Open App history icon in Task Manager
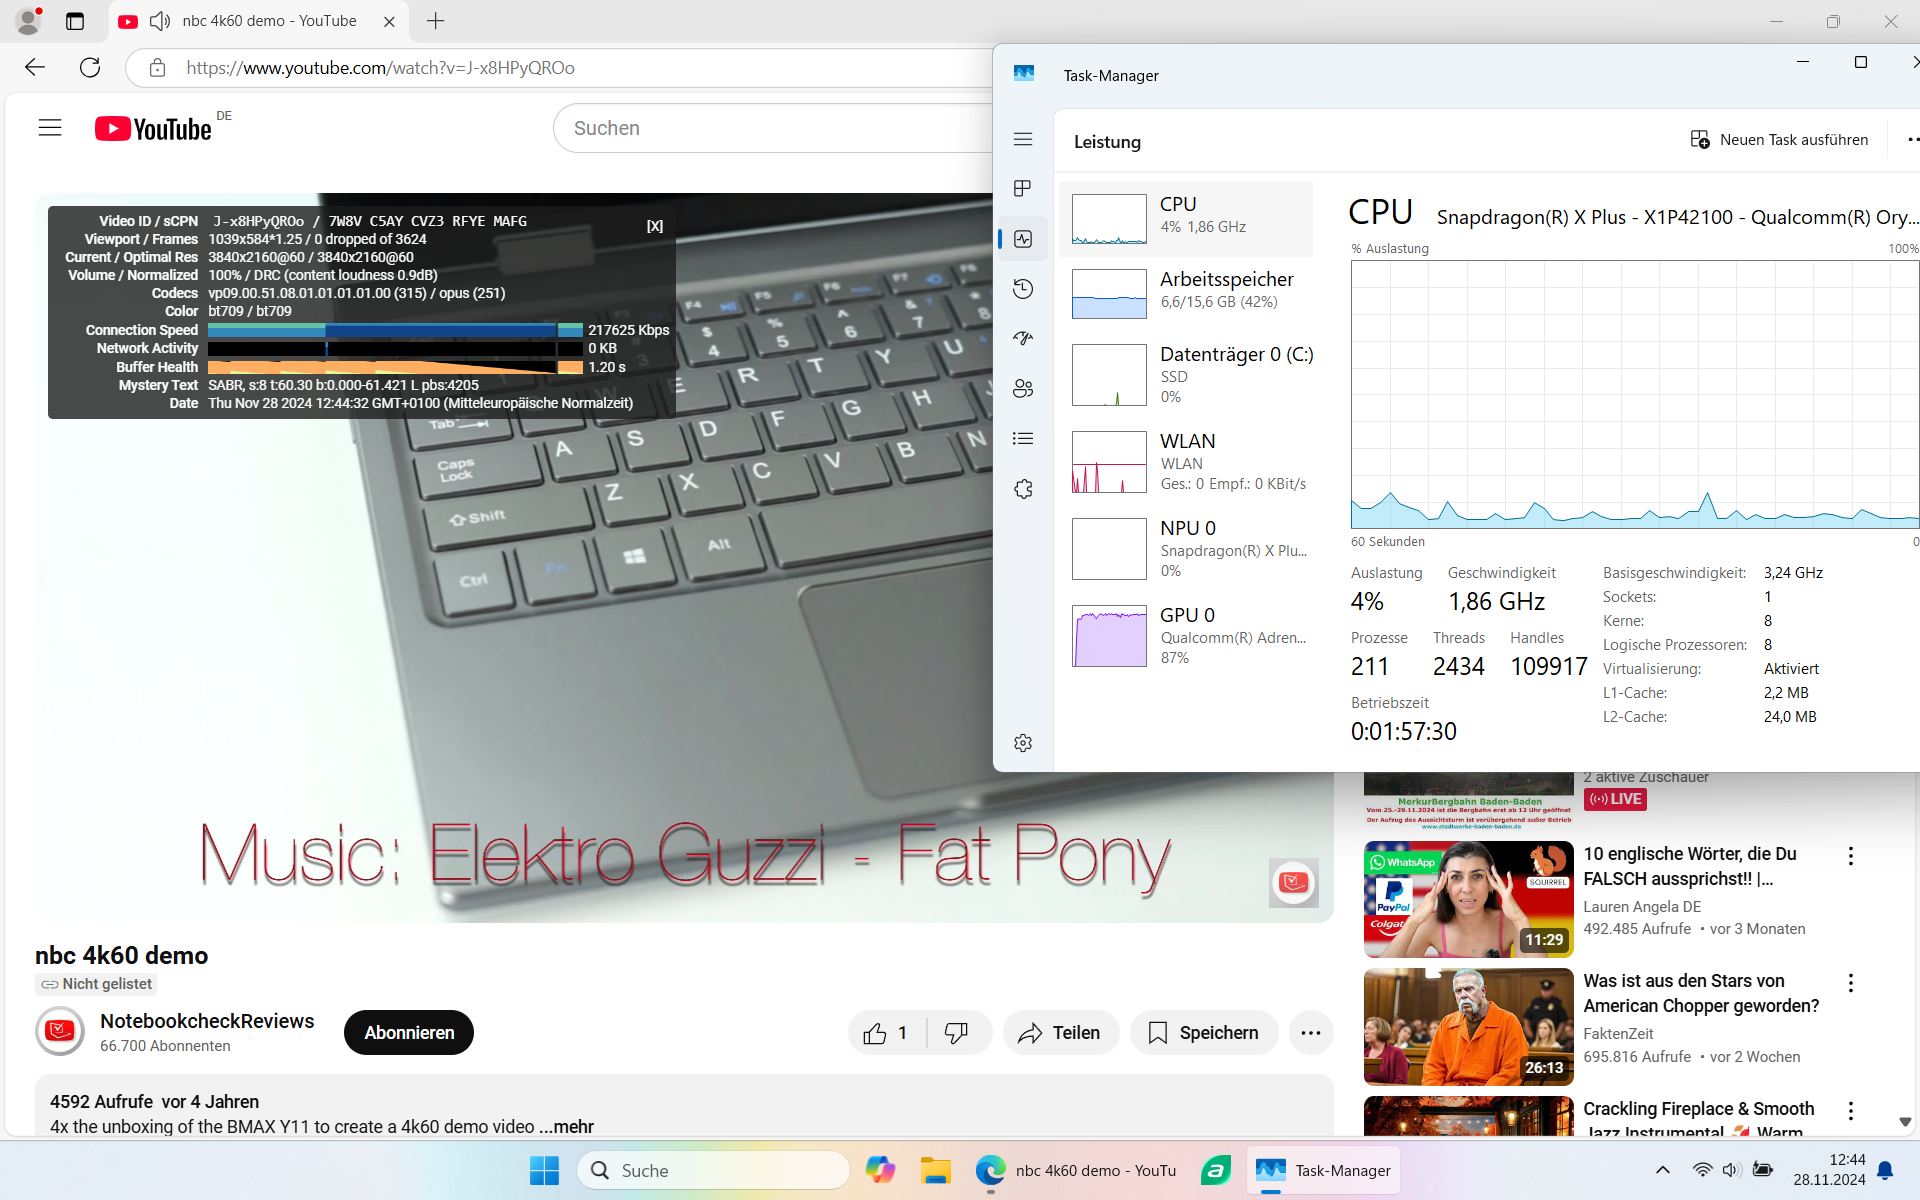The image size is (1920, 1200). point(1022,289)
